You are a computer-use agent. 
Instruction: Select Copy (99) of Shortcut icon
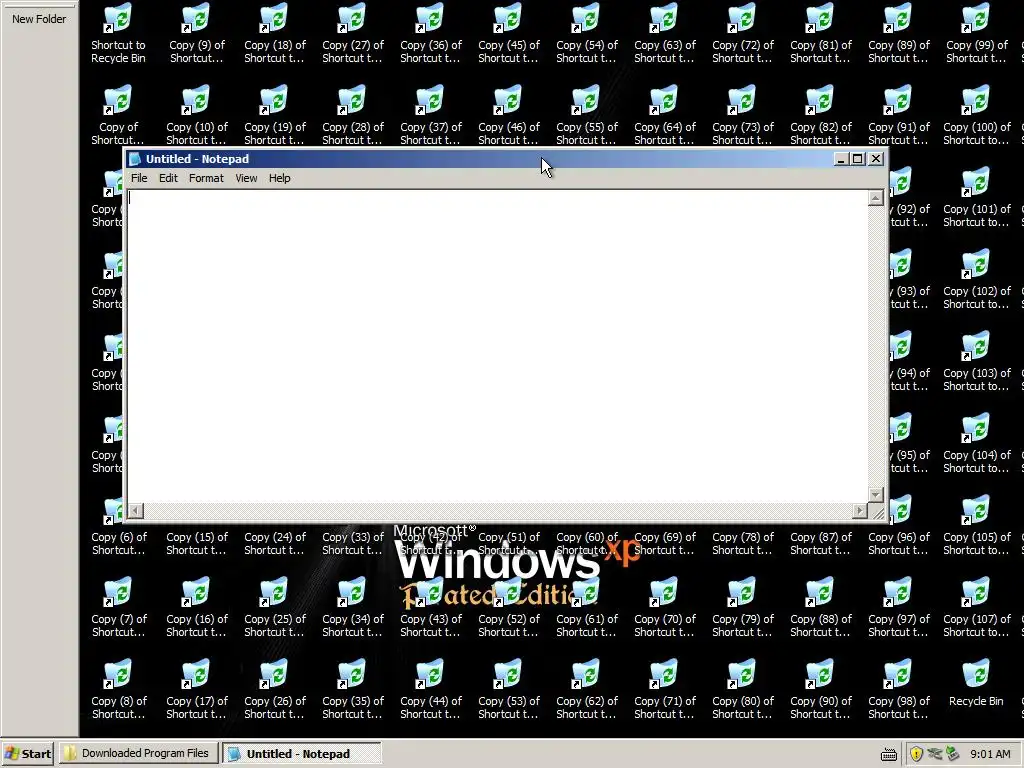click(977, 33)
